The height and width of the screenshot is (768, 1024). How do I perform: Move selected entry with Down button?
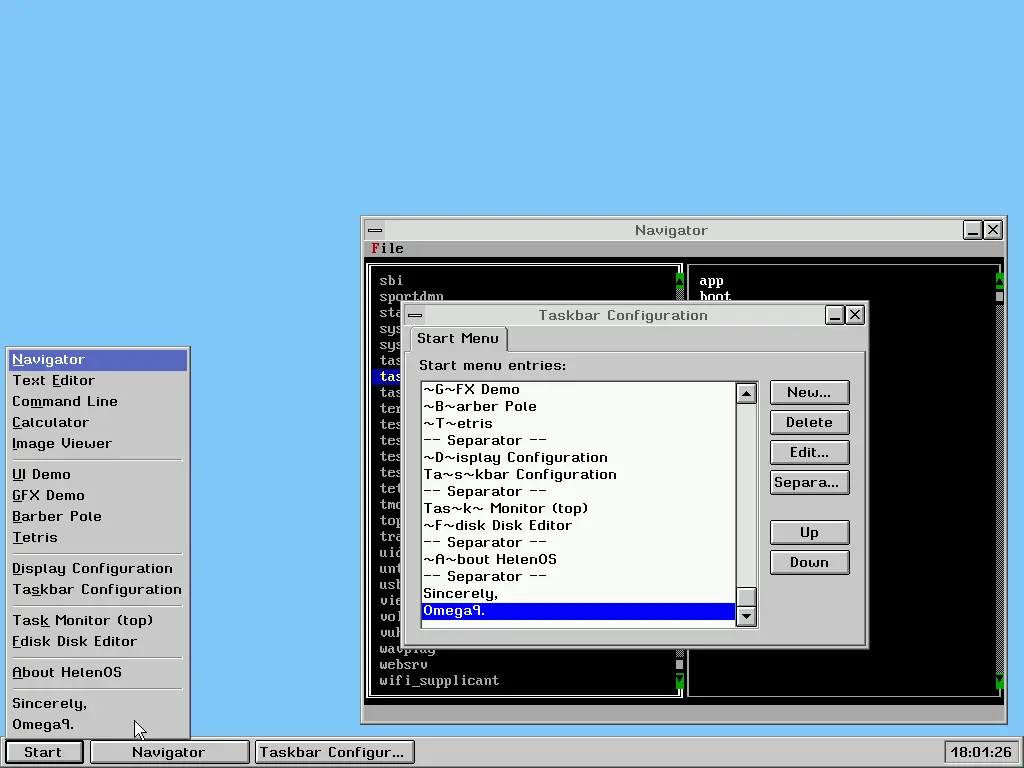click(x=809, y=562)
